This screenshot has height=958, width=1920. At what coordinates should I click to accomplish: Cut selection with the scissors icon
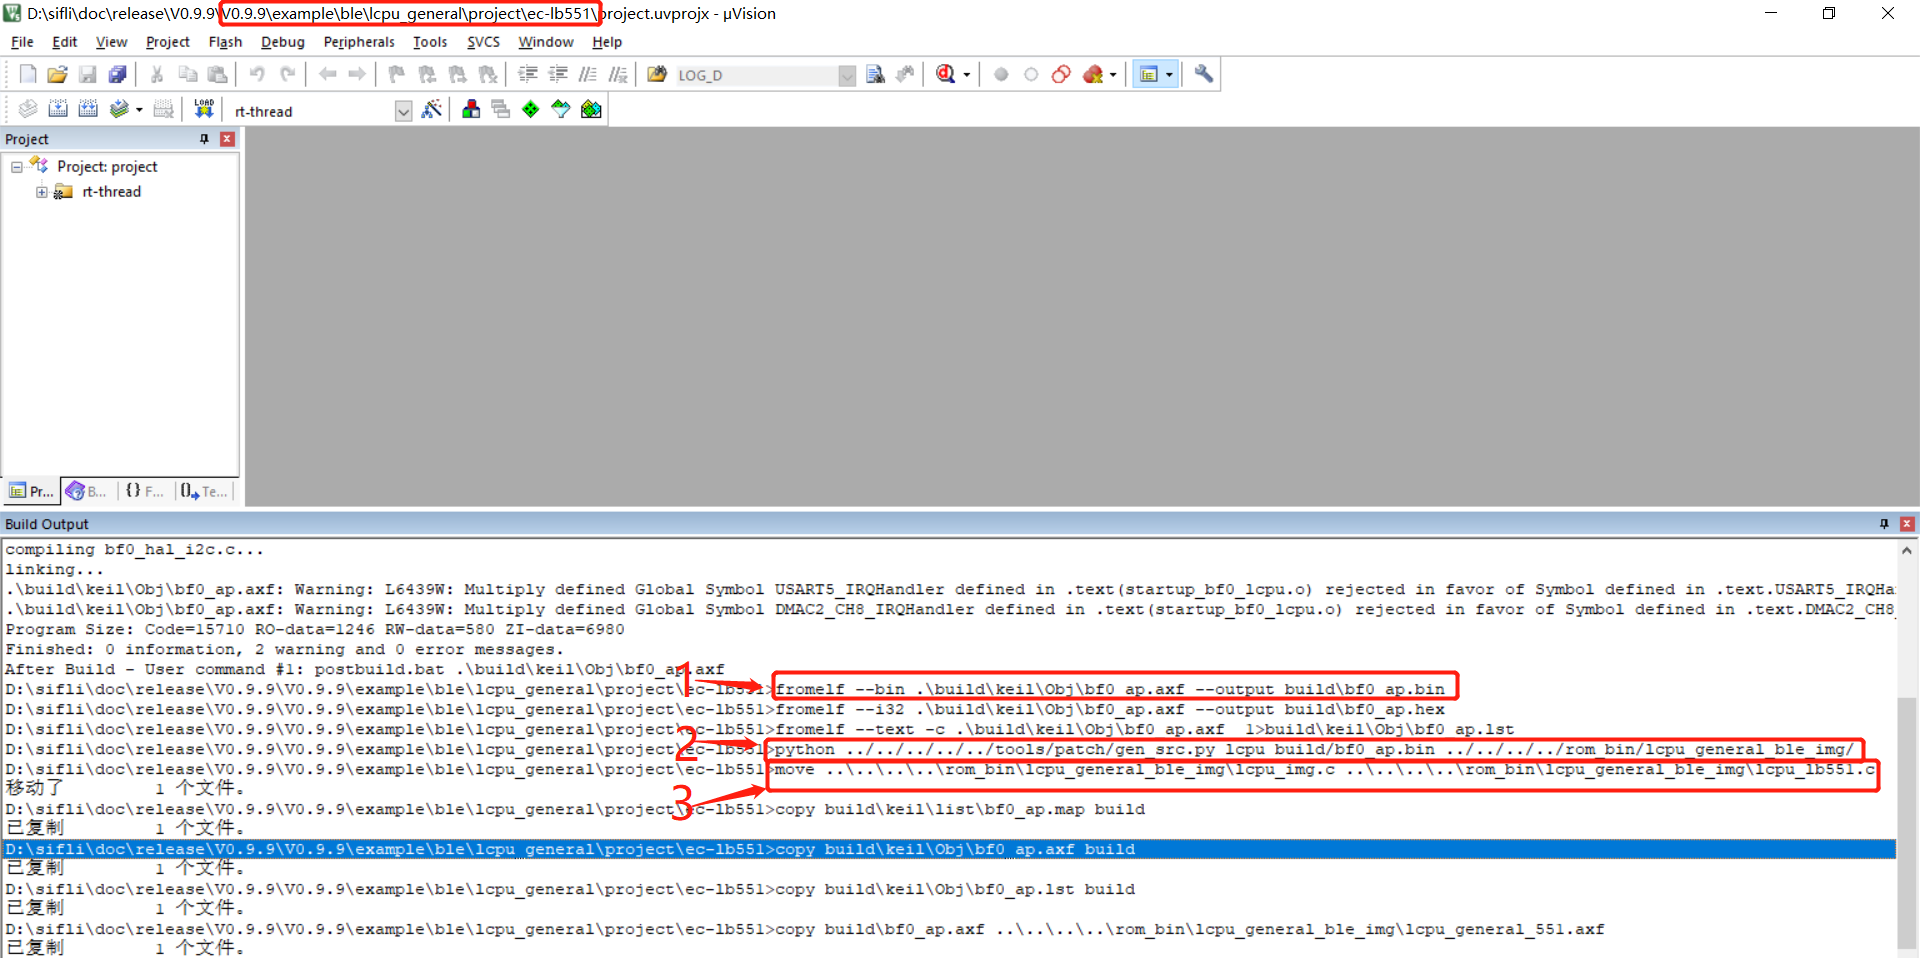[x=157, y=74]
